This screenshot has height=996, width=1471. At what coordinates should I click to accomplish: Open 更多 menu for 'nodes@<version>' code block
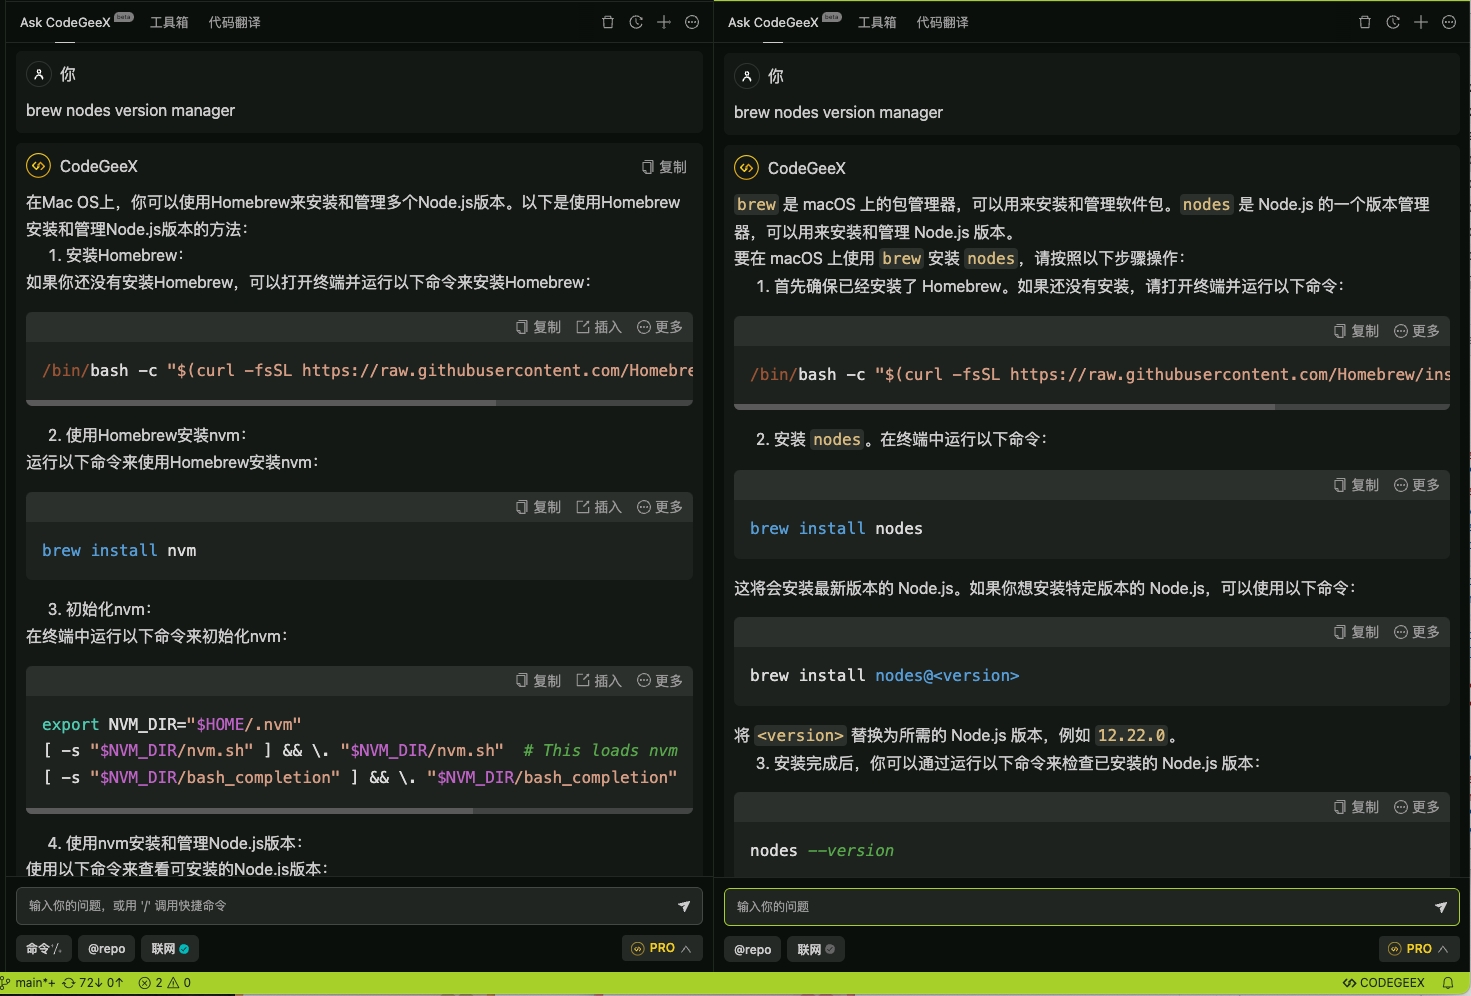tap(1417, 632)
